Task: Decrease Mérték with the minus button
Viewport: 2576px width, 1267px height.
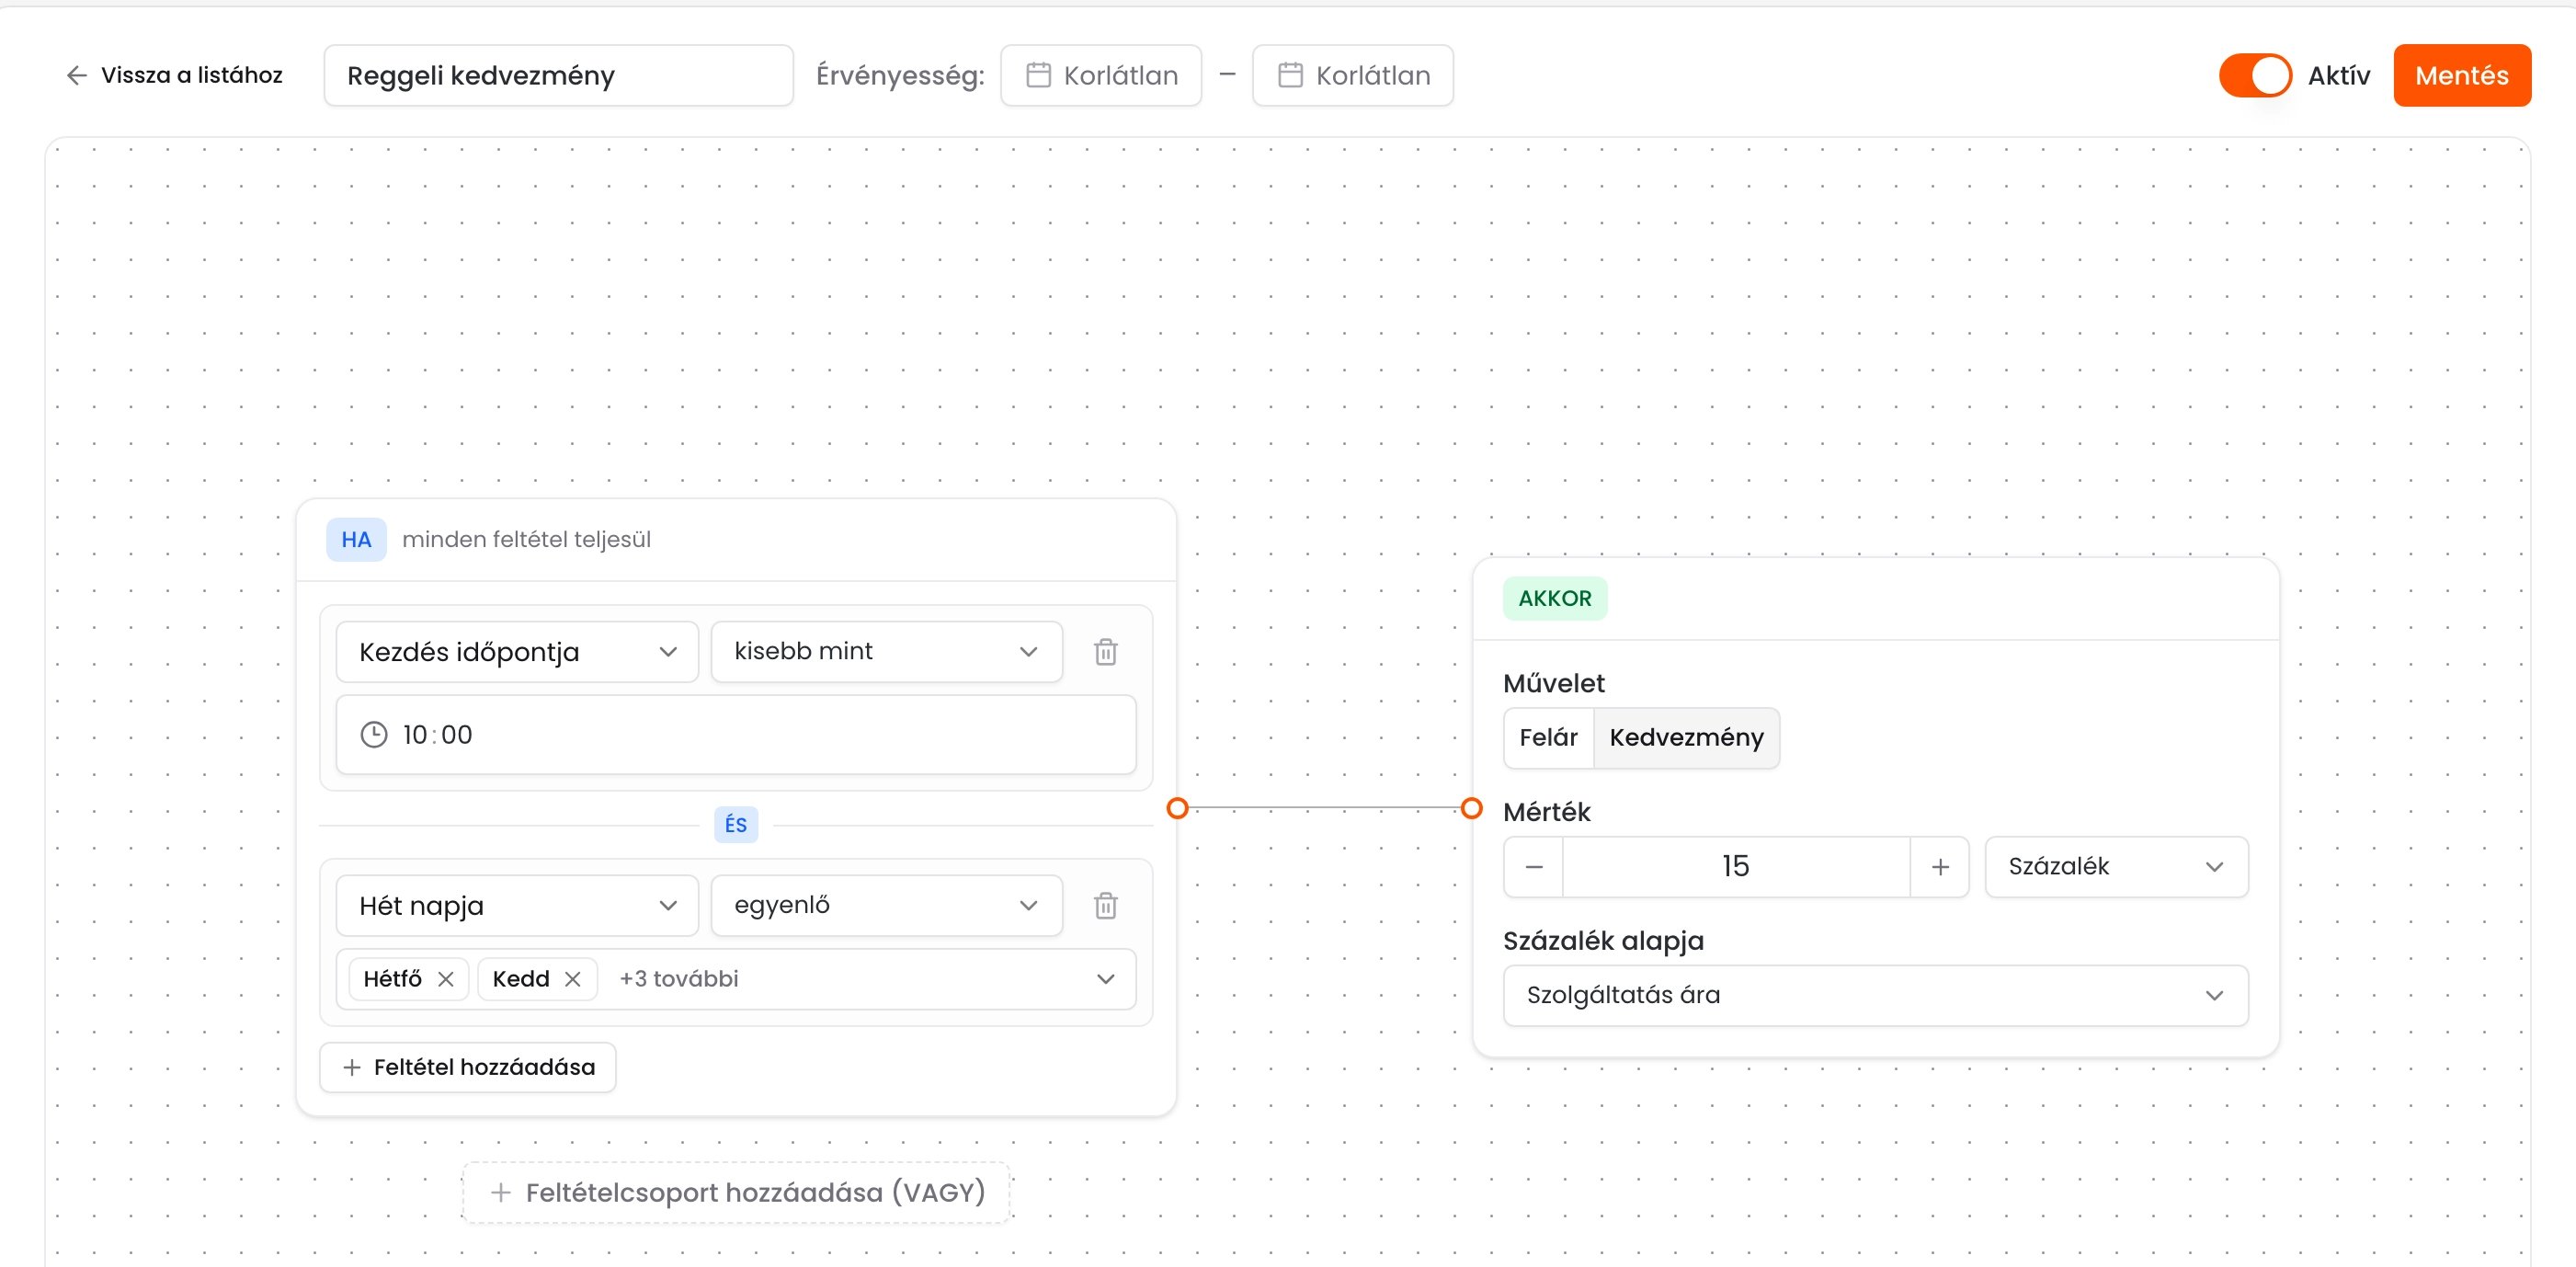Action: 1534,867
